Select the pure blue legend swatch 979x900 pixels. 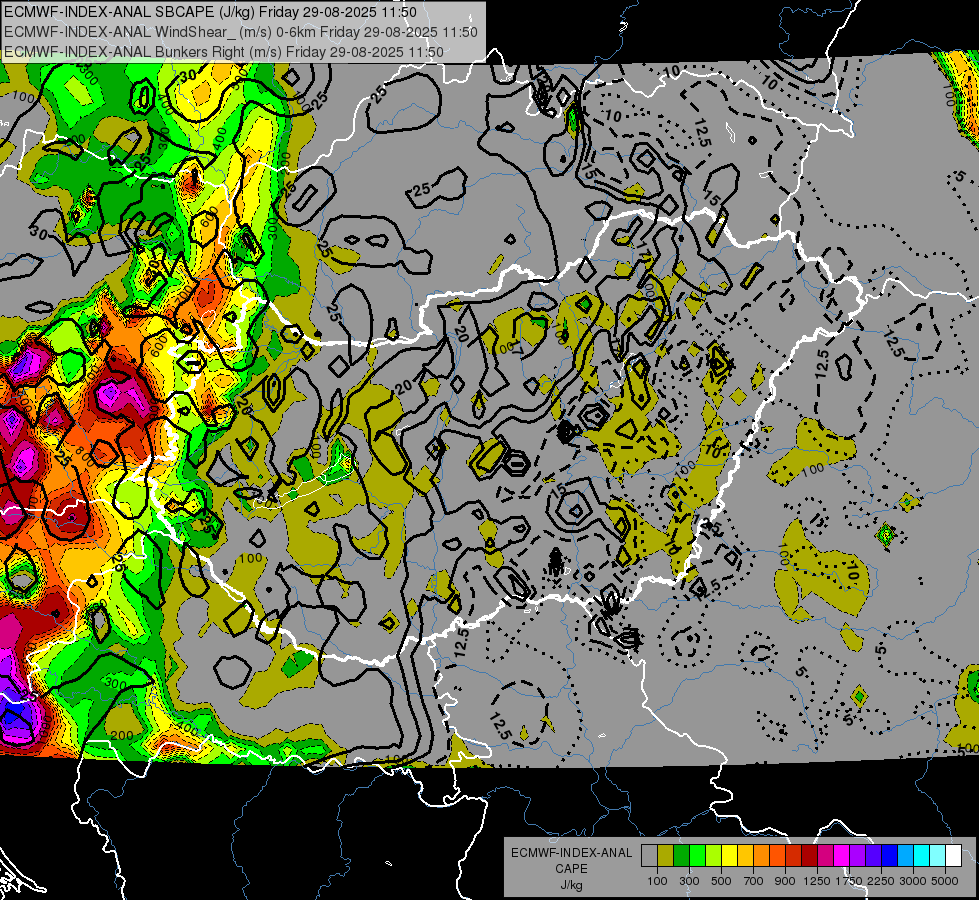click(x=890, y=855)
